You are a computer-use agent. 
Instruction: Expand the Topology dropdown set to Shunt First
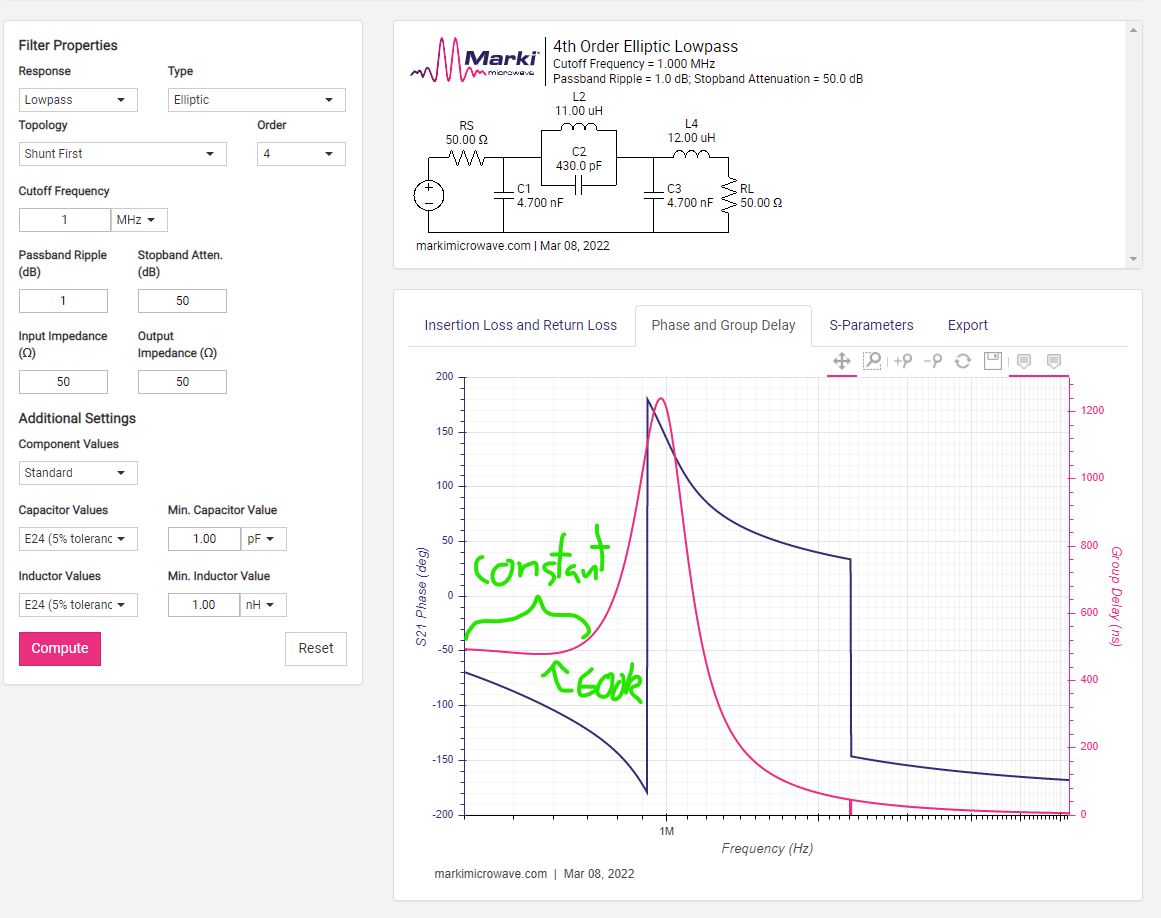click(122, 154)
